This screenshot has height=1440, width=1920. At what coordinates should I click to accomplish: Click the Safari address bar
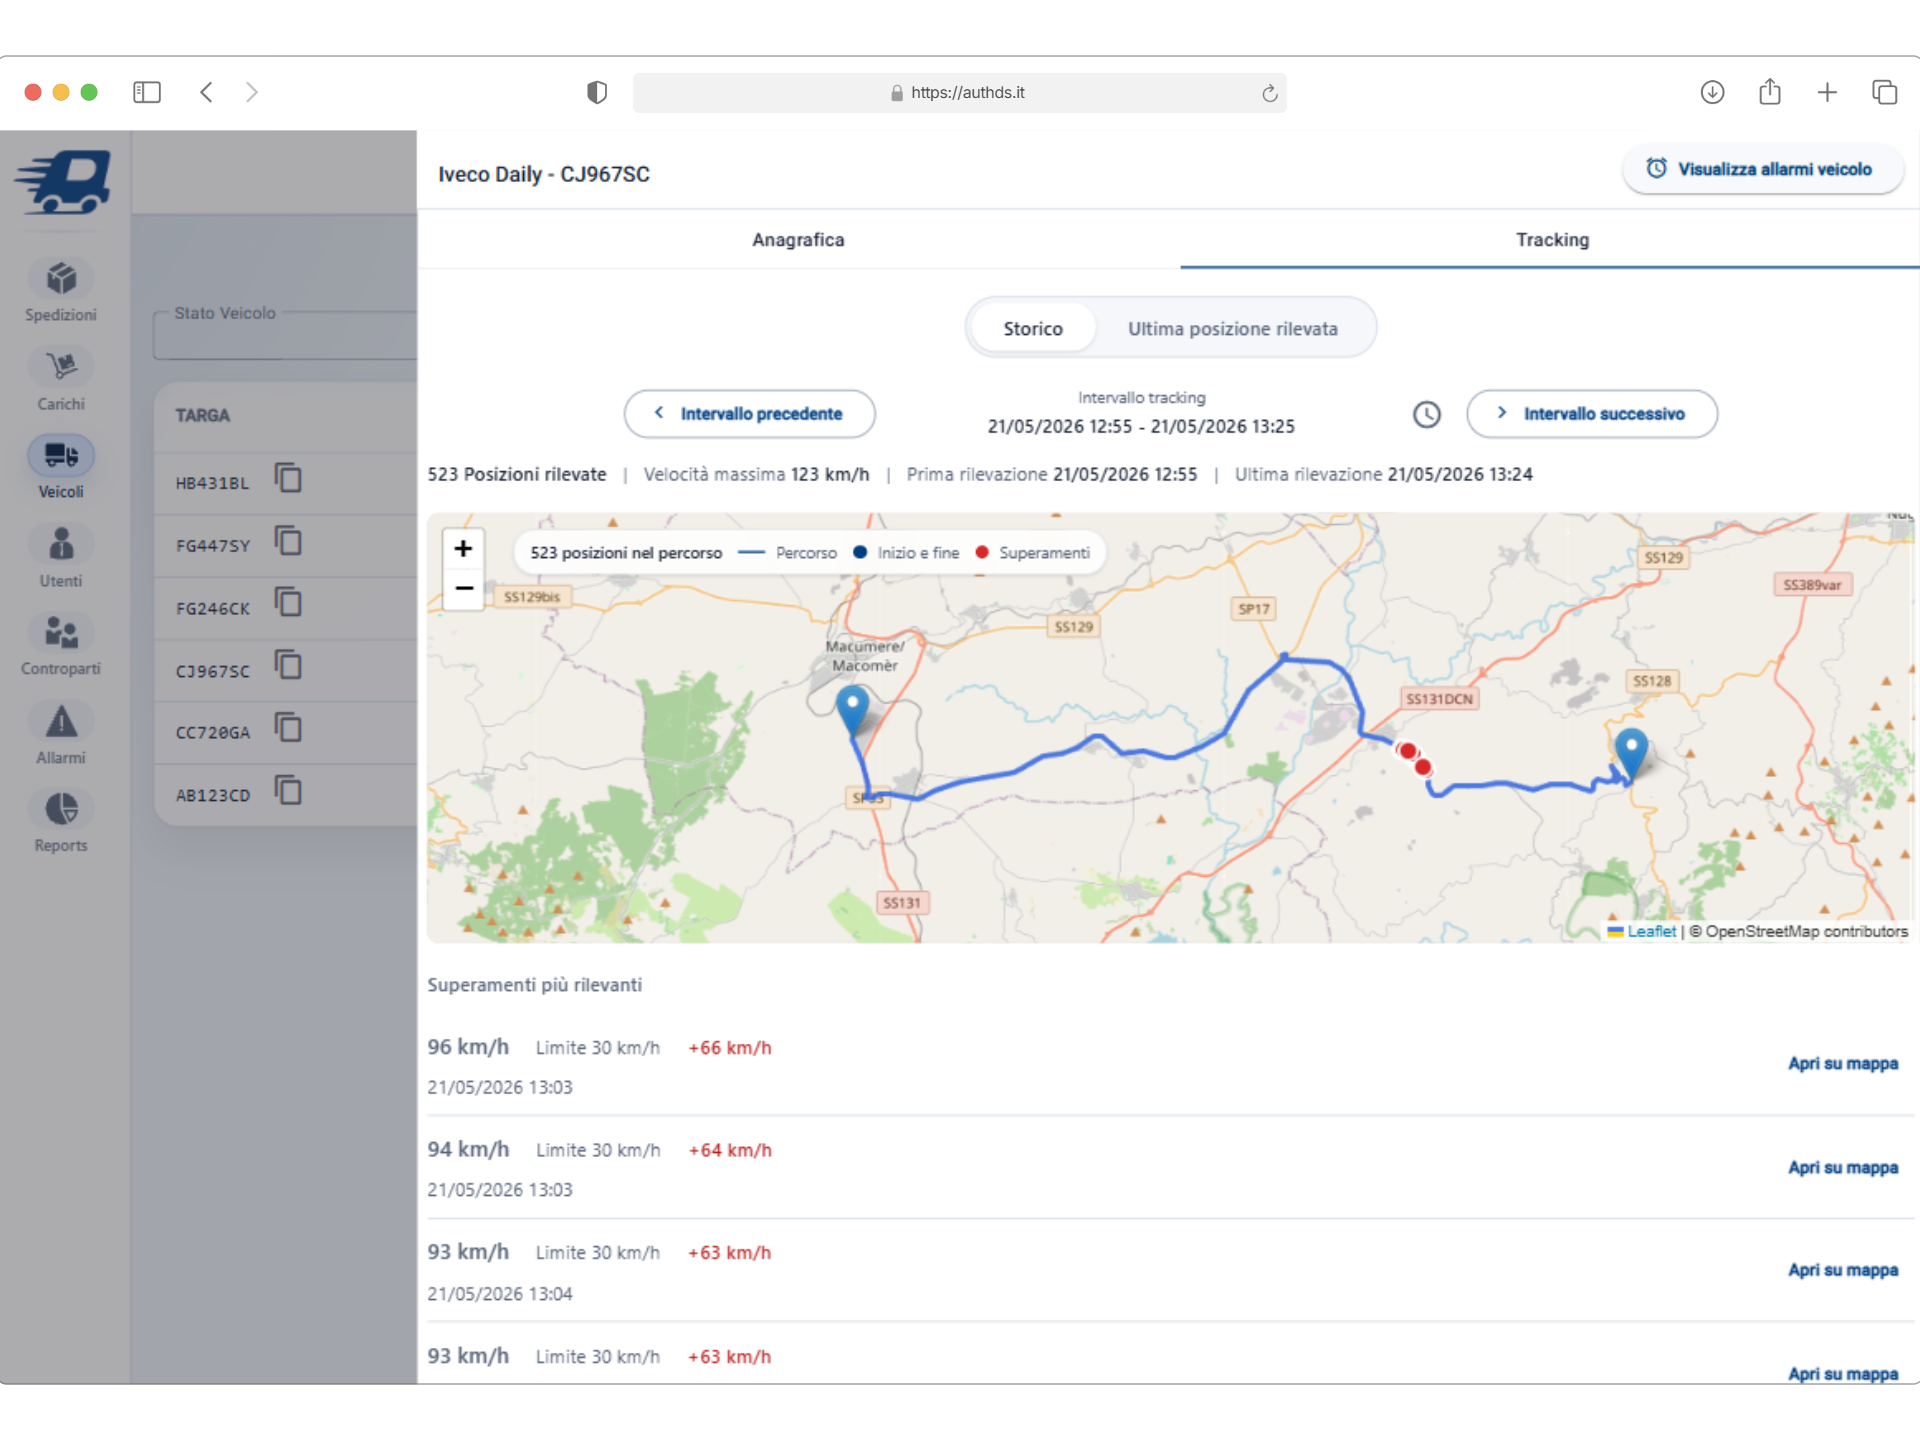tap(959, 92)
